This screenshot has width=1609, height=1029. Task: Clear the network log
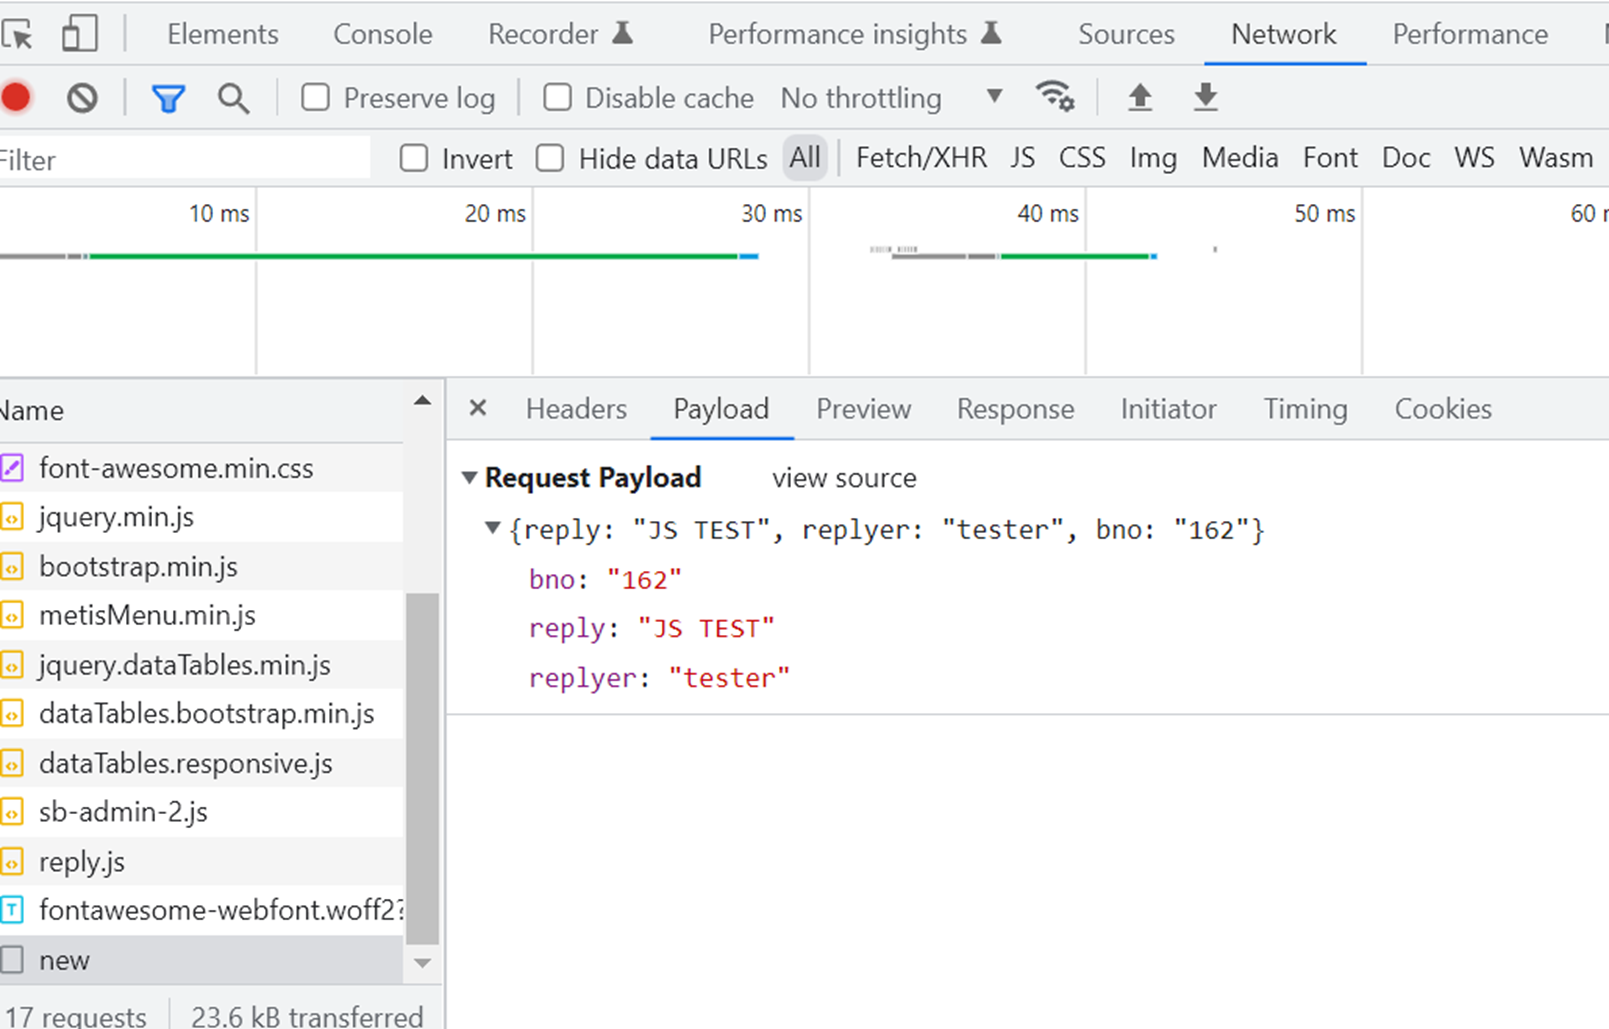(82, 98)
